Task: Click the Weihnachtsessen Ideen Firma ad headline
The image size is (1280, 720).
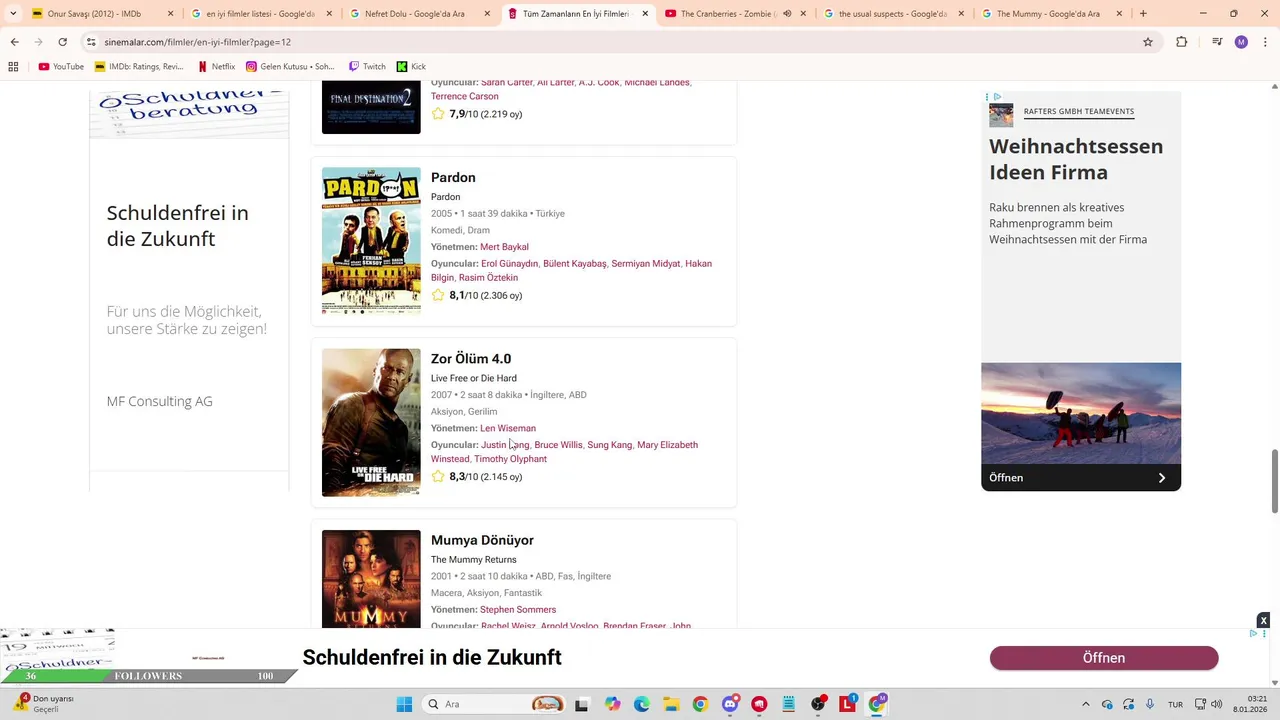Action: click(x=1076, y=159)
